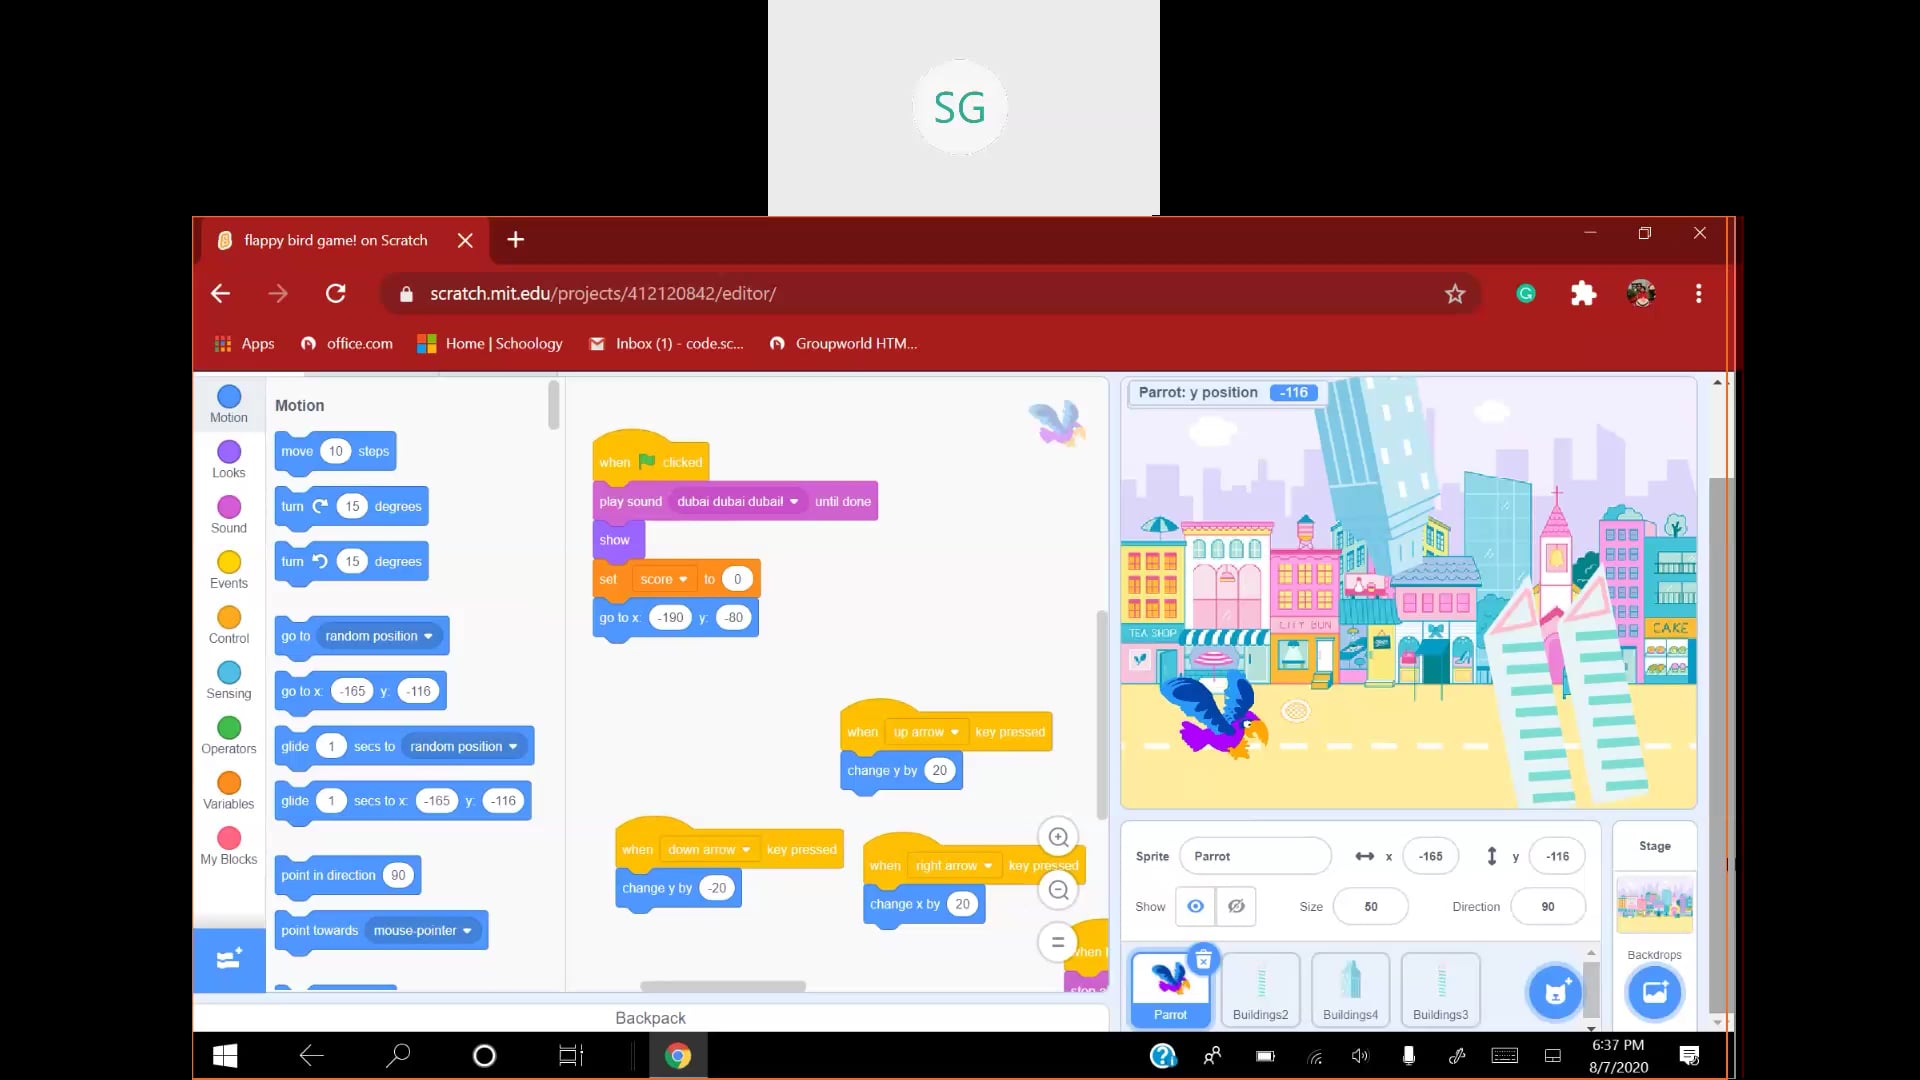
Task: Zoom in on the code workspace
Action: (x=1058, y=837)
